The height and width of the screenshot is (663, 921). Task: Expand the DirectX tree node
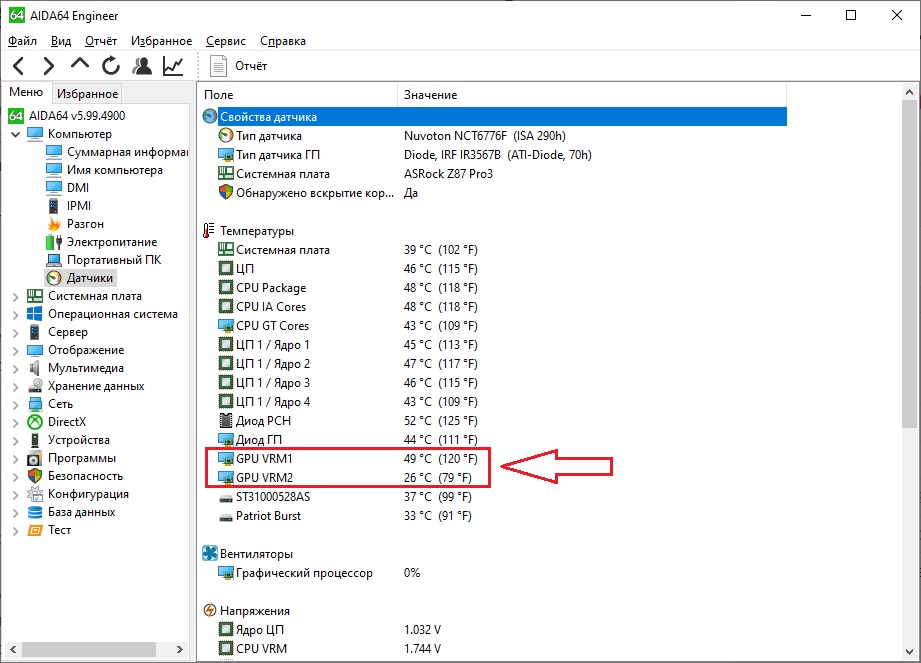click(15, 422)
